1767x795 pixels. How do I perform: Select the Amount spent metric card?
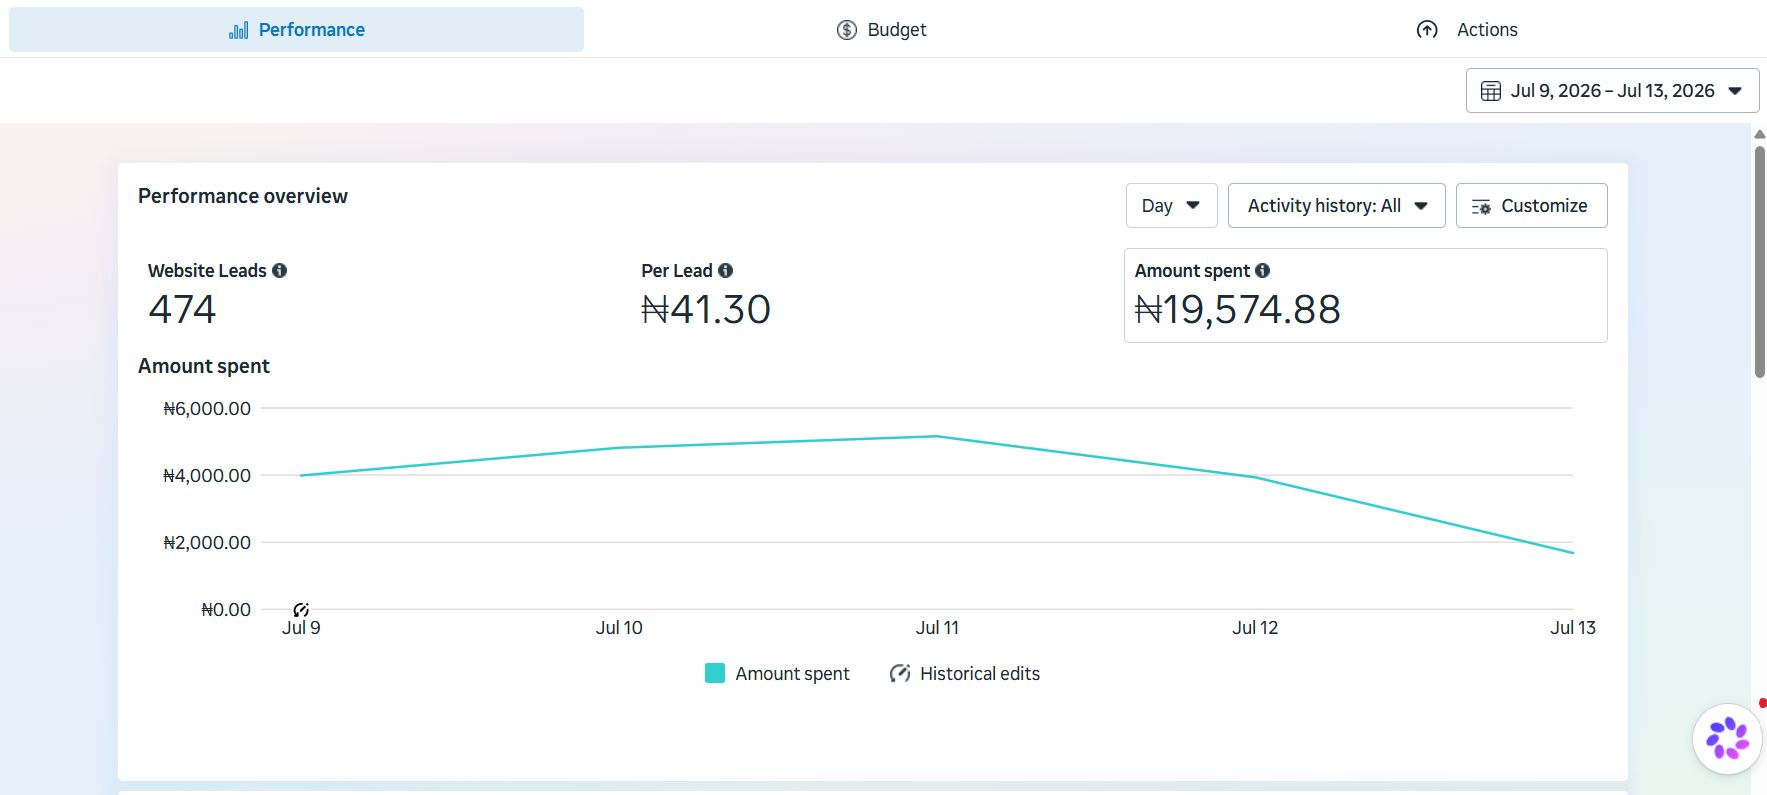pyautogui.click(x=1365, y=295)
